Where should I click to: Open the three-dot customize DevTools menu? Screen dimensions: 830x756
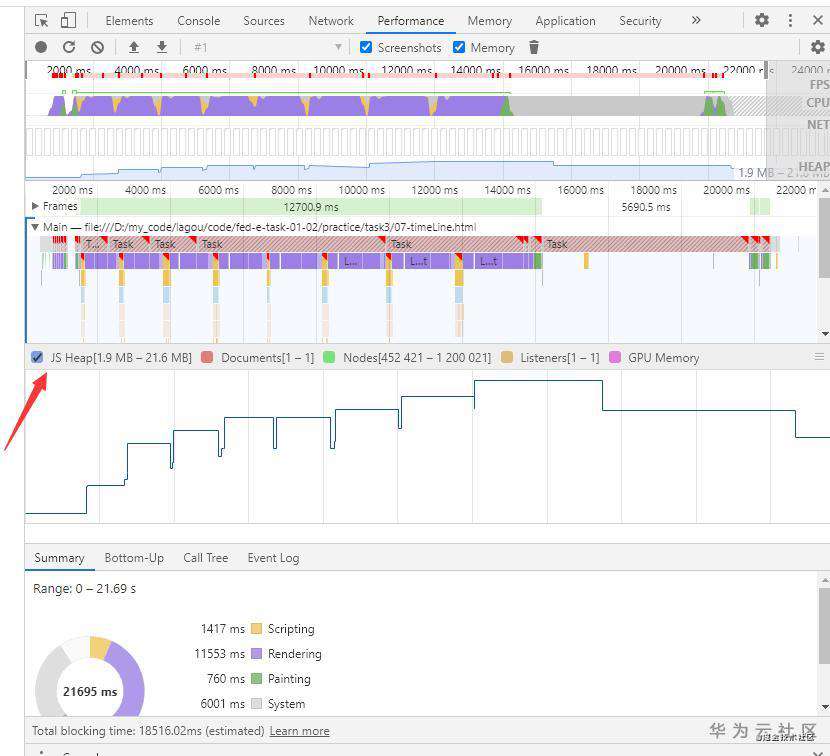pos(790,20)
